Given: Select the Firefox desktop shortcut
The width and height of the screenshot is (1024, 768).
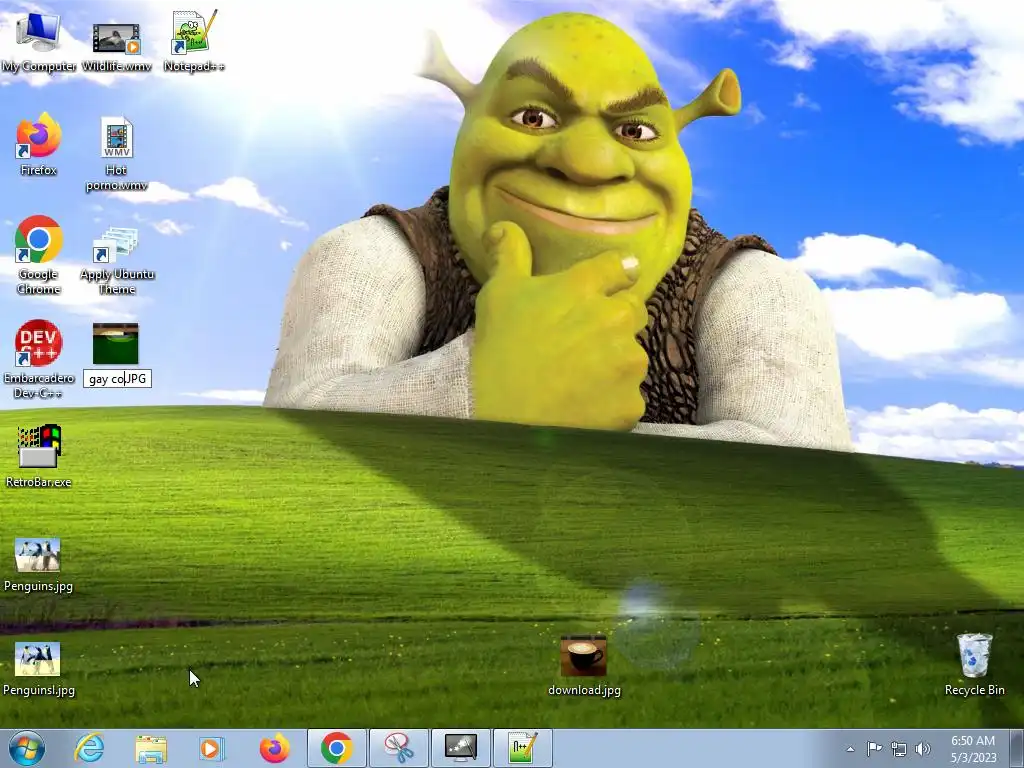Looking at the screenshot, I should coord(39,144).
